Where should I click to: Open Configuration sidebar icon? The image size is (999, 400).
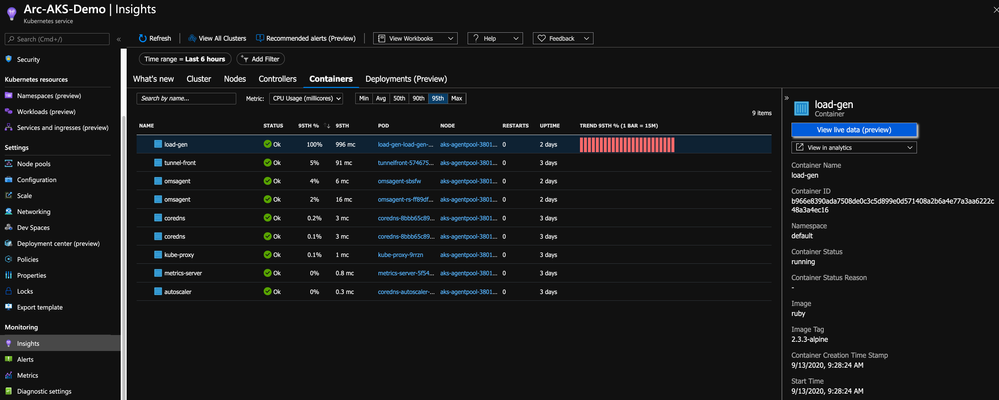point(9,180)
